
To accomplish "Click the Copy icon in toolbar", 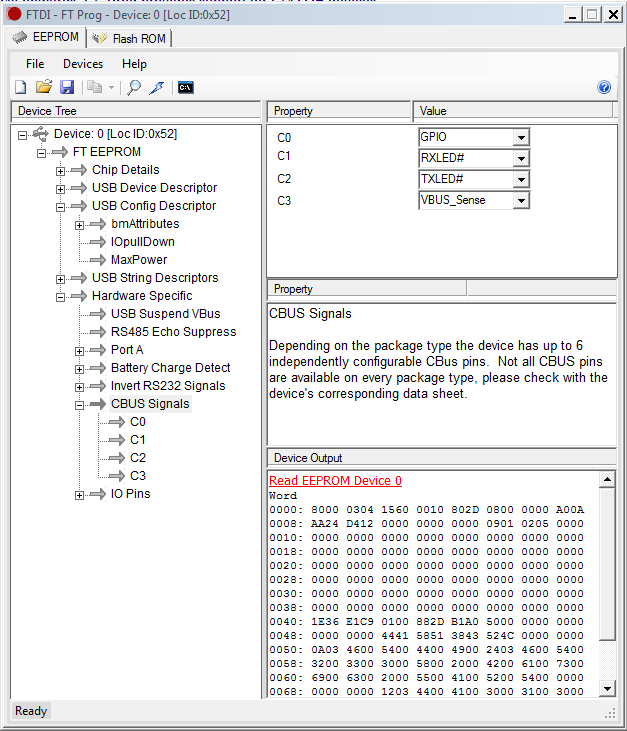I will point(95,87).
